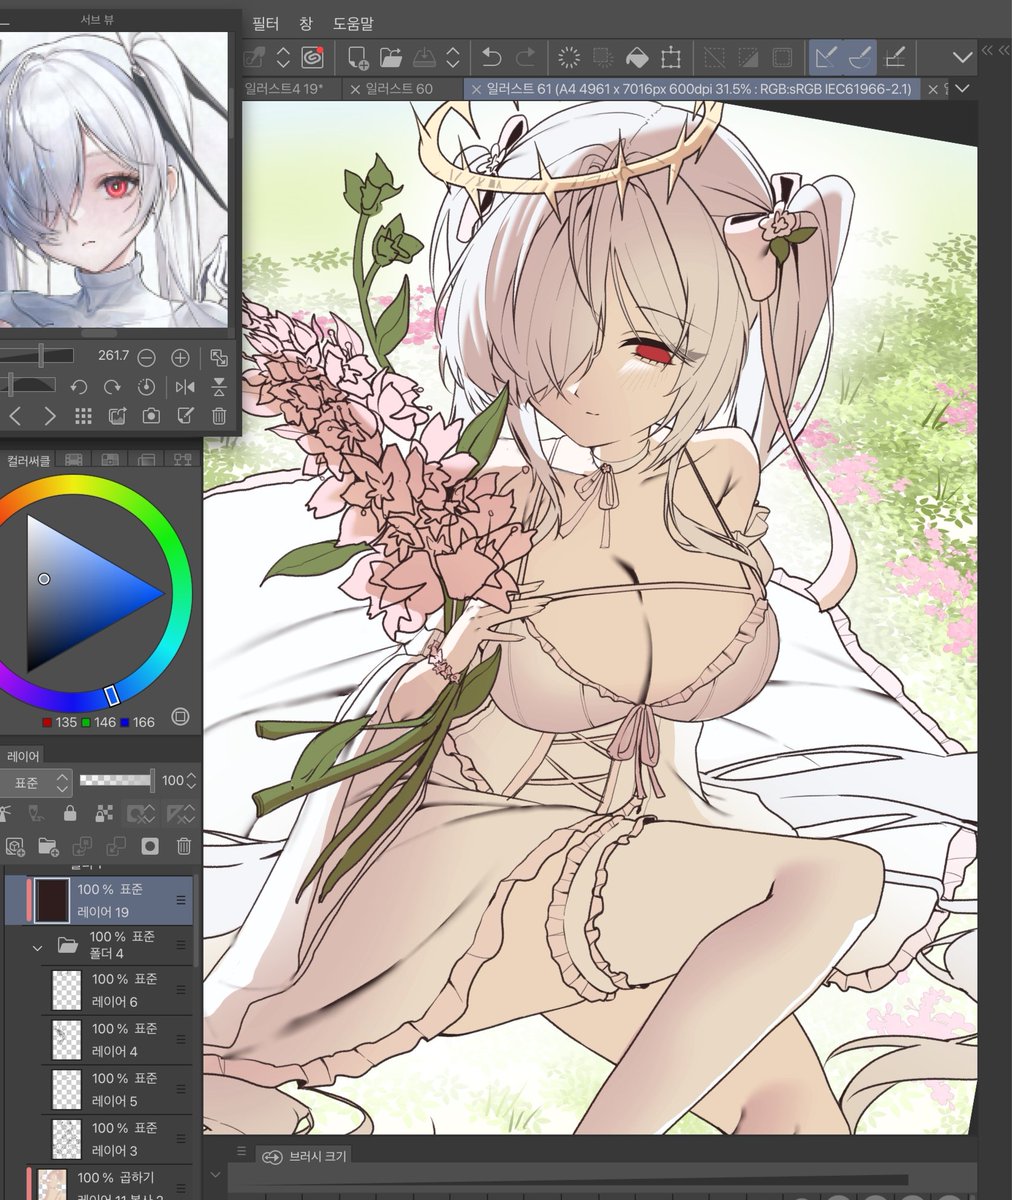Toggle snap to ruler
The image size is (1012, 1200).
click(826, 57)
